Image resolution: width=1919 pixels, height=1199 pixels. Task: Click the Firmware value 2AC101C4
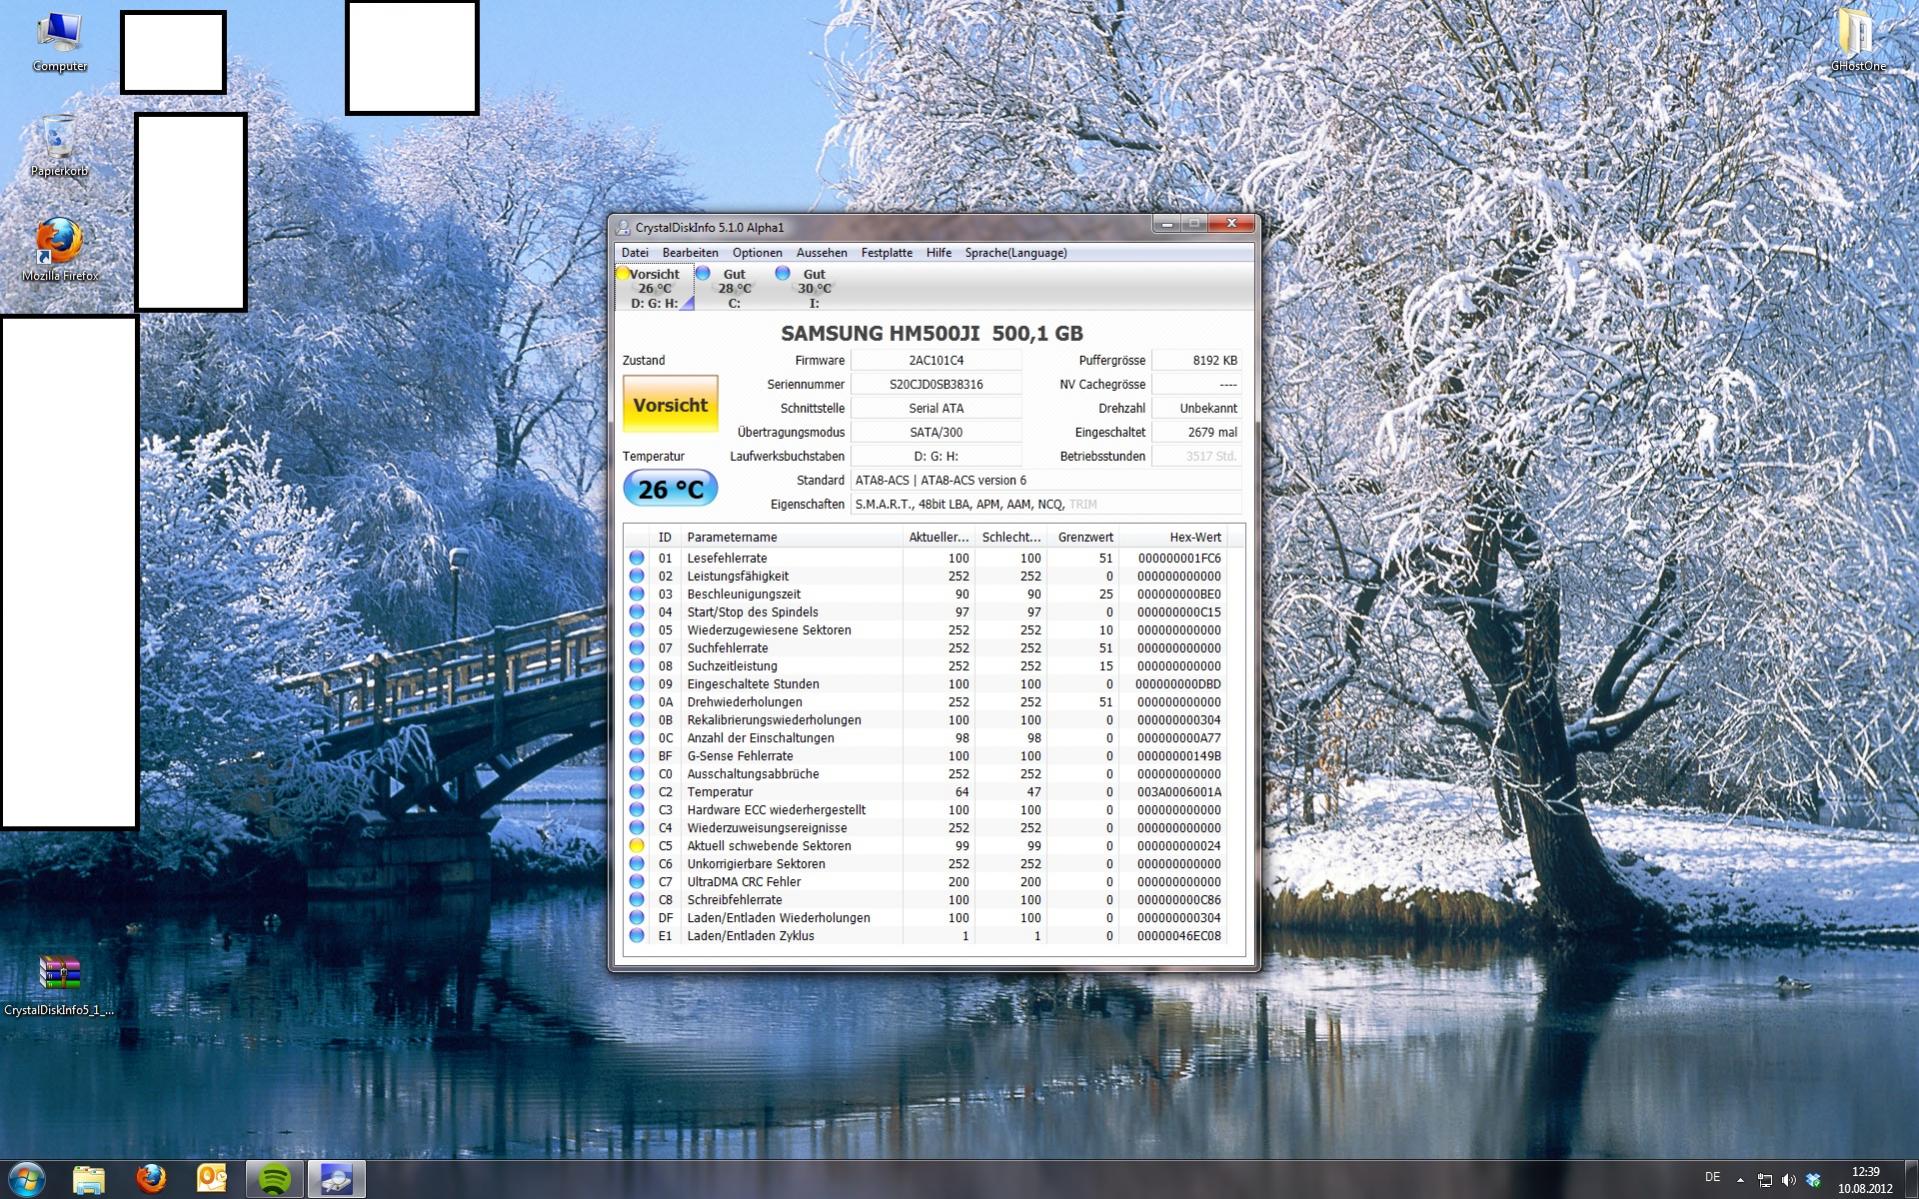(x=936, y=360)
